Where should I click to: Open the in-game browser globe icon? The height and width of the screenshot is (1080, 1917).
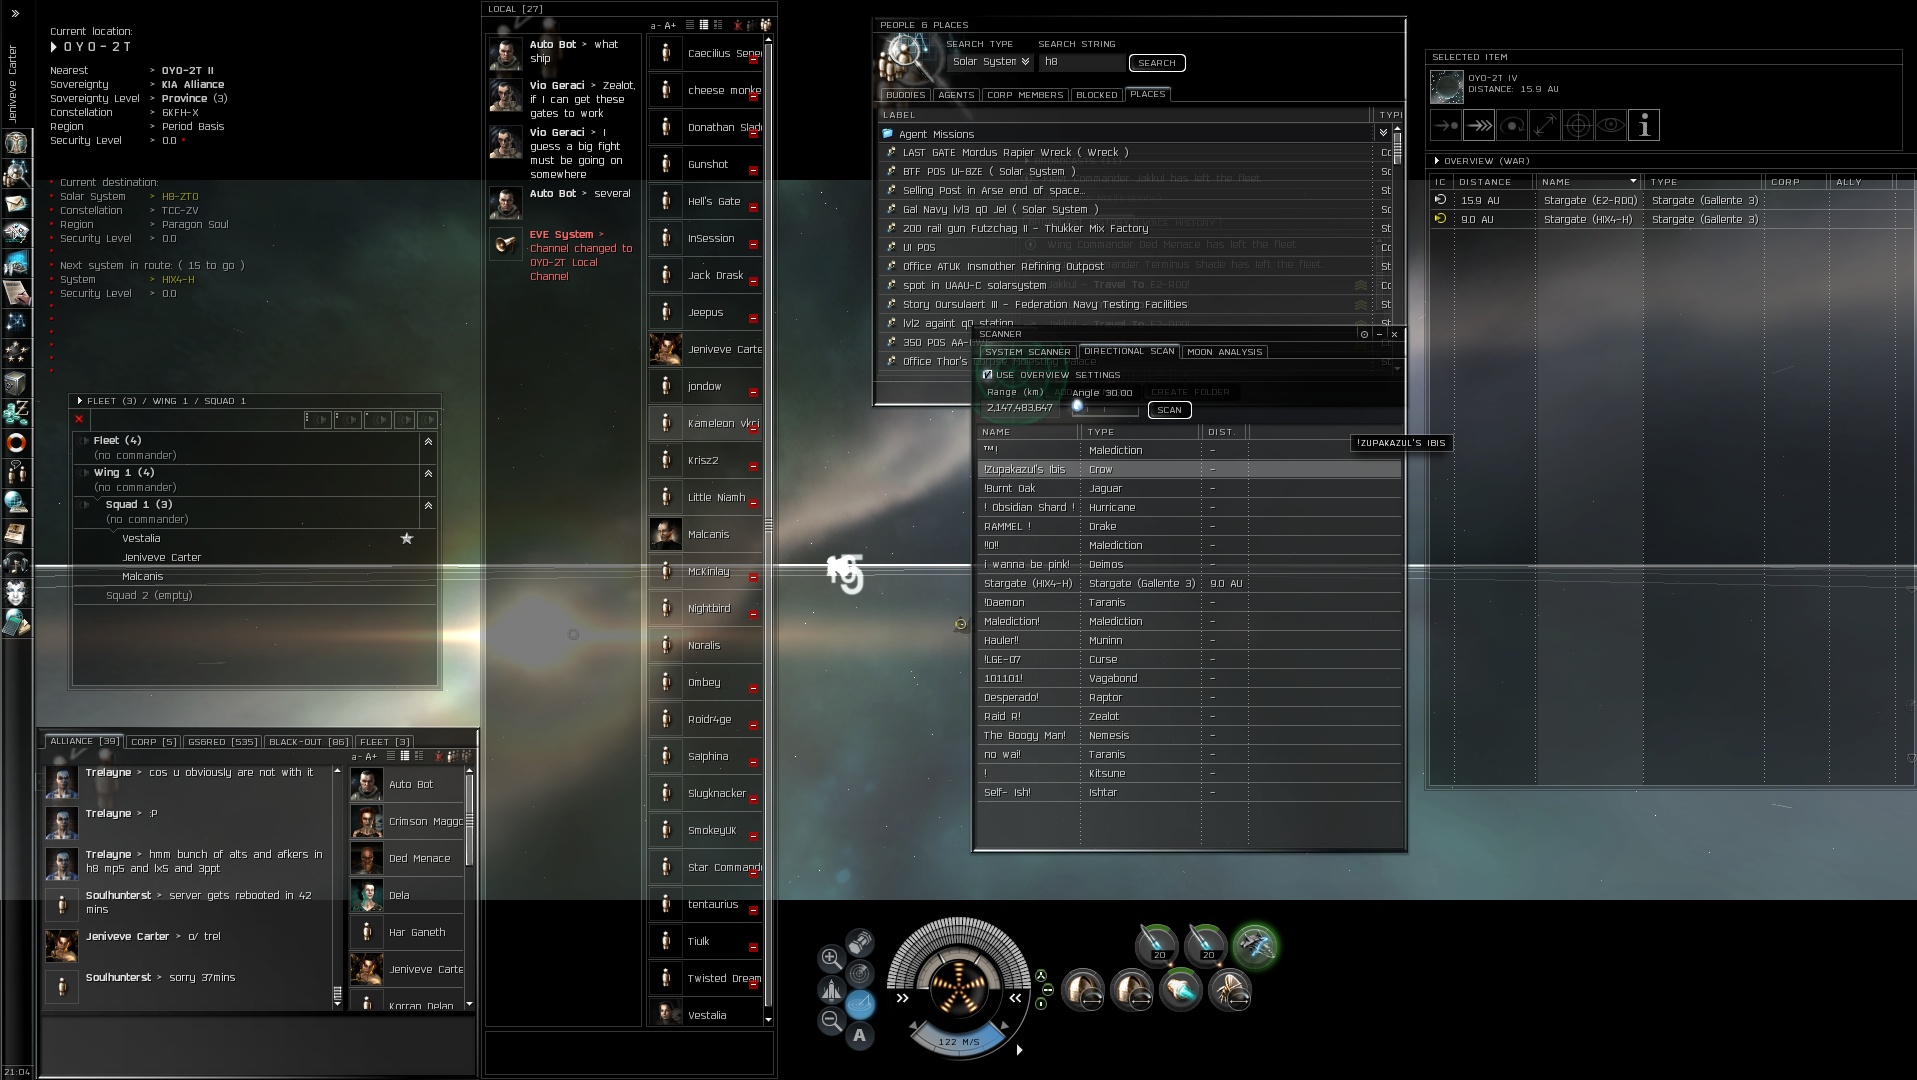tap(16, 502)
